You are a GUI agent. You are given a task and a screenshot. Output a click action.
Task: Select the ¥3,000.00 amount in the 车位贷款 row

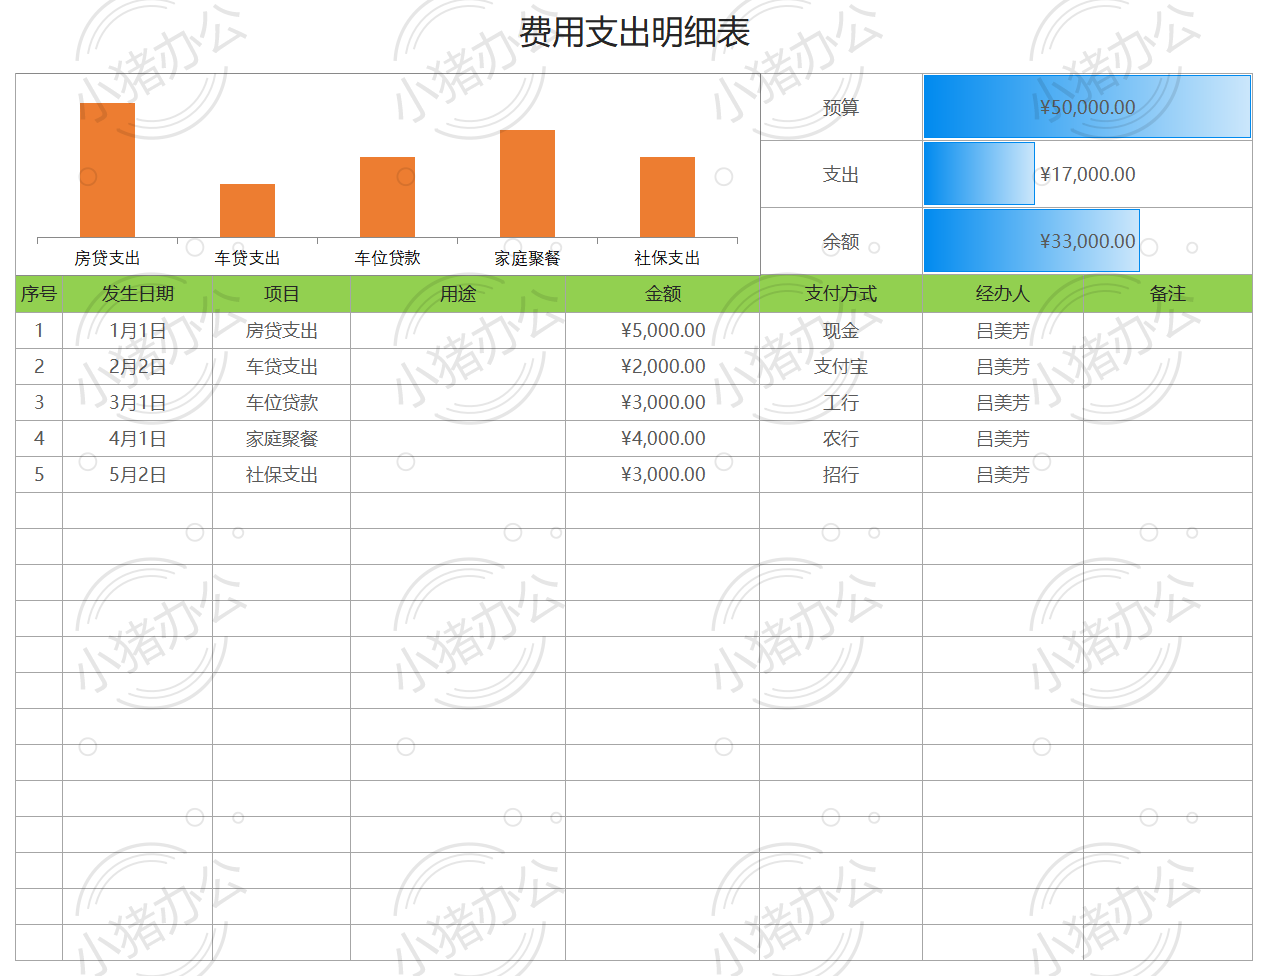[x=662, y=403]
